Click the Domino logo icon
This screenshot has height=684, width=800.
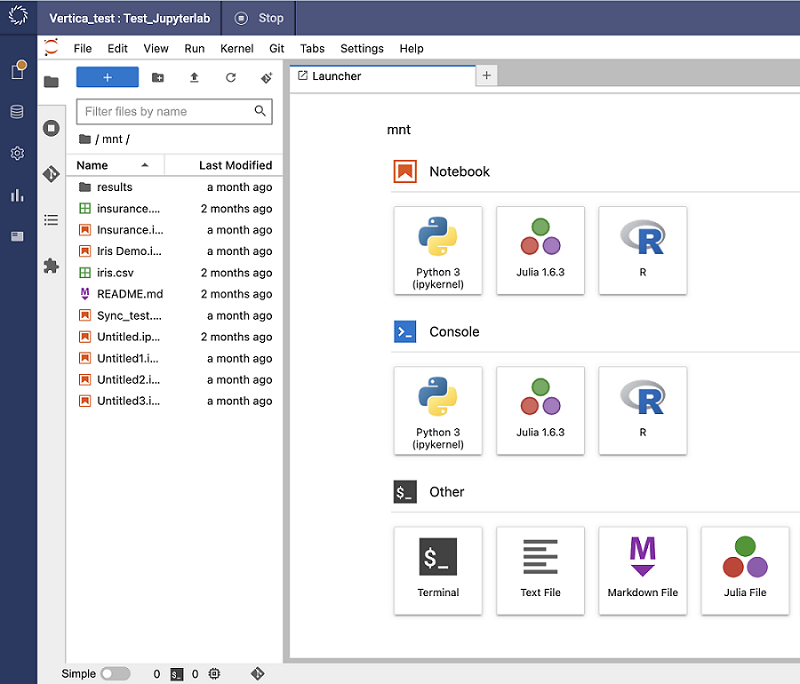pos(18,15)
